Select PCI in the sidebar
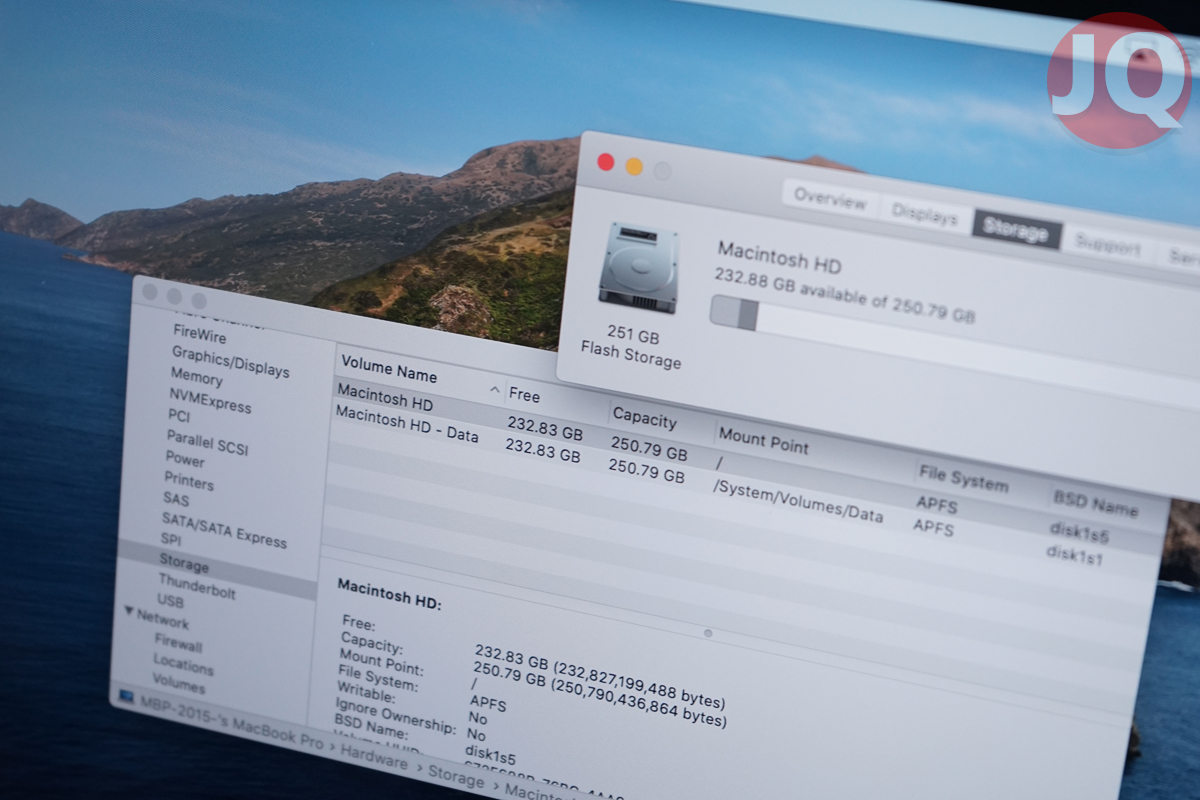The width and height of the screenshot is (1200, 800). click(x=179, y=415)
